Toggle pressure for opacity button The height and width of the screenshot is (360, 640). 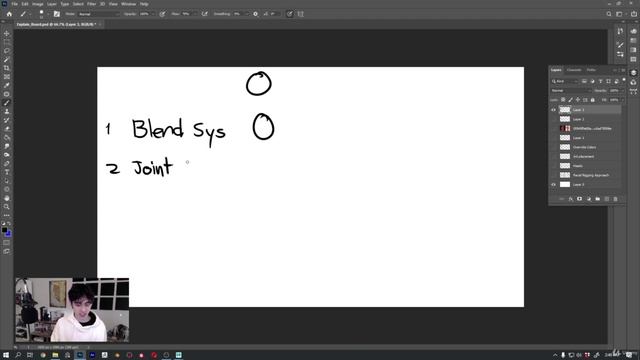click(x=162, y=14)
